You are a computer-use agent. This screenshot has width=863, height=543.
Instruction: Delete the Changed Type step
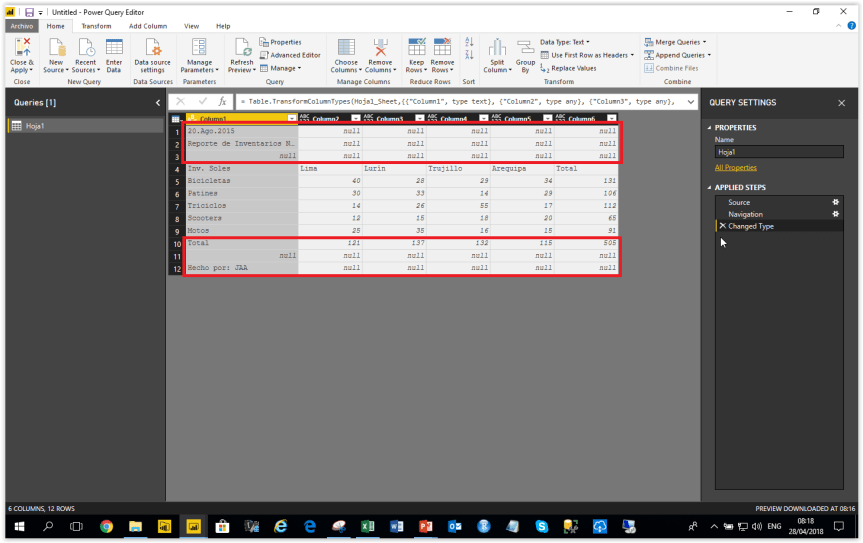(722, 226)
